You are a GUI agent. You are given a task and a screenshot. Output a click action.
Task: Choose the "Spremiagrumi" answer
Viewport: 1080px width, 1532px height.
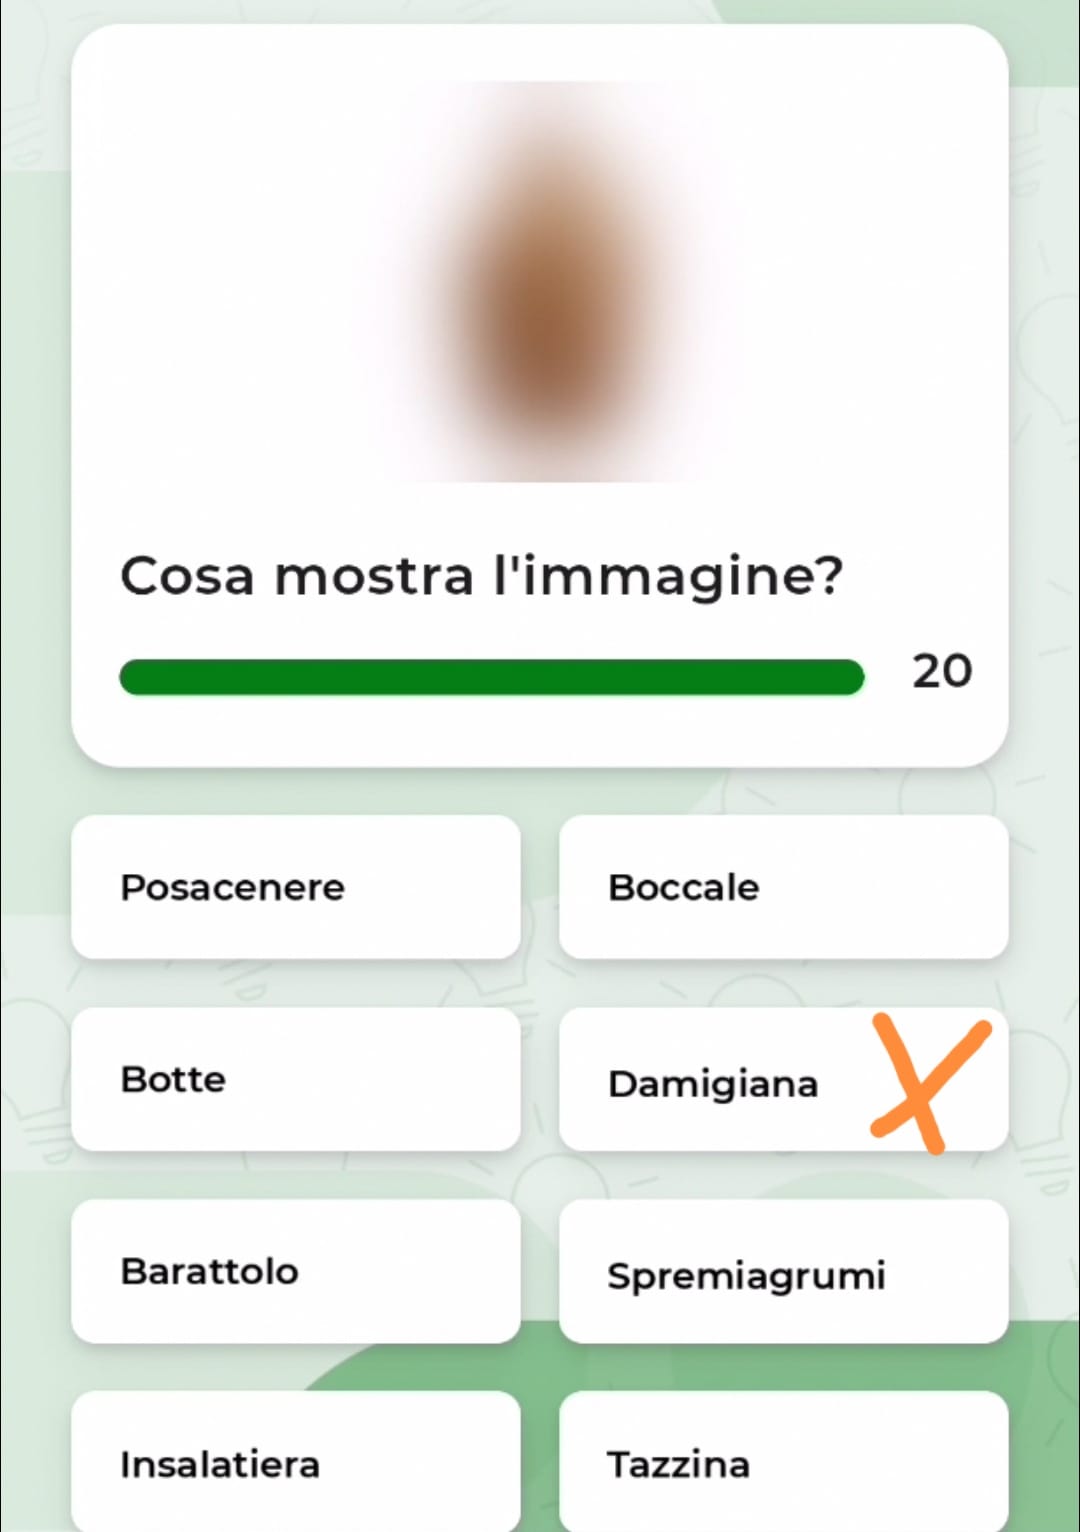click(782, 1273)
